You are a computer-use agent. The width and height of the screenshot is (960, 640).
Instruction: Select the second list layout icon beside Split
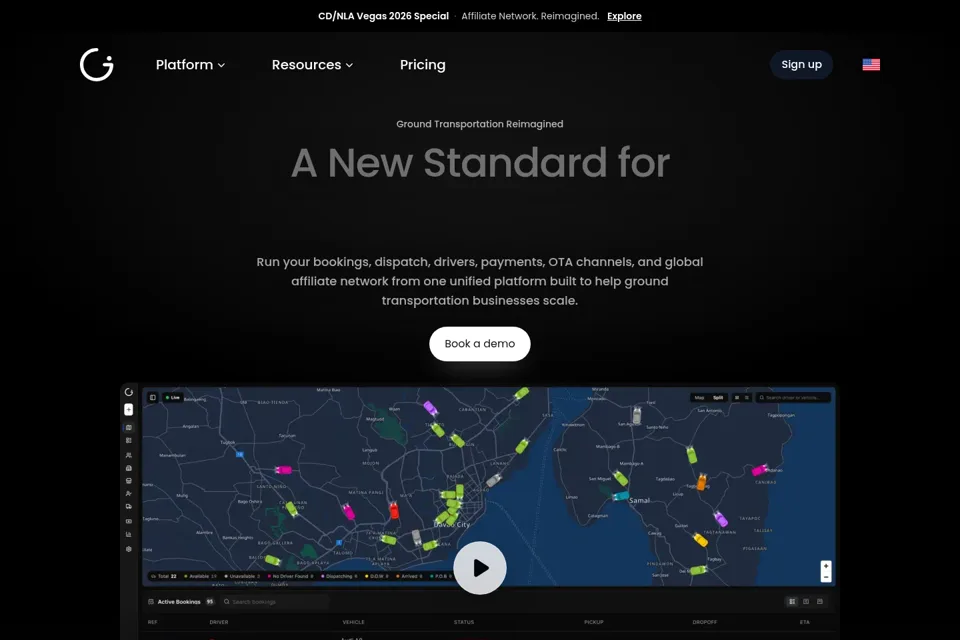tap(746, 397)
